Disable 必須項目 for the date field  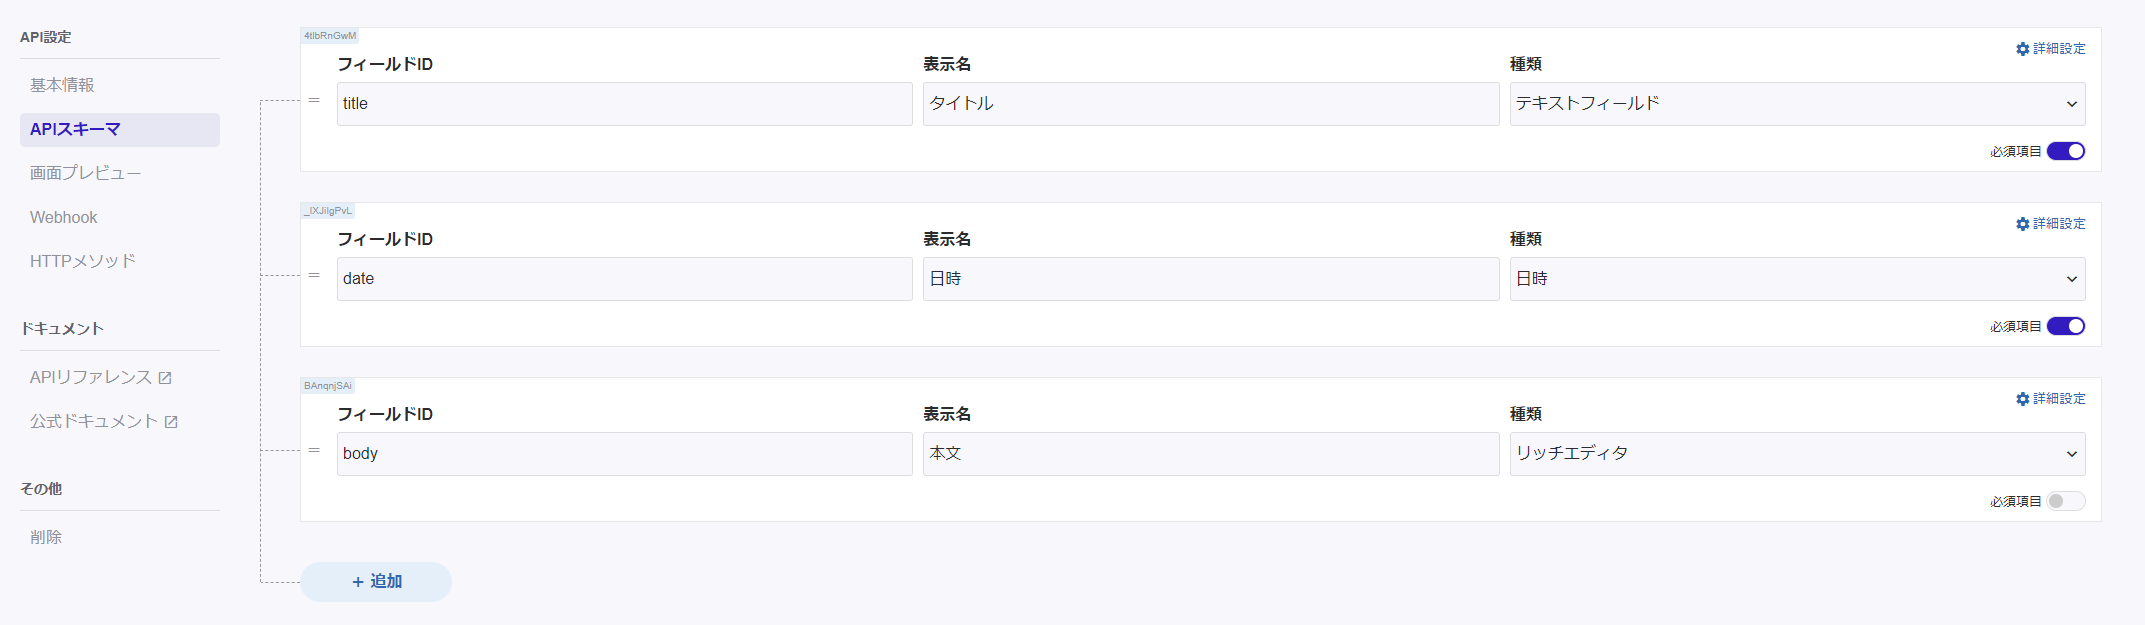pyautogui.click(x=2066, y=326)
